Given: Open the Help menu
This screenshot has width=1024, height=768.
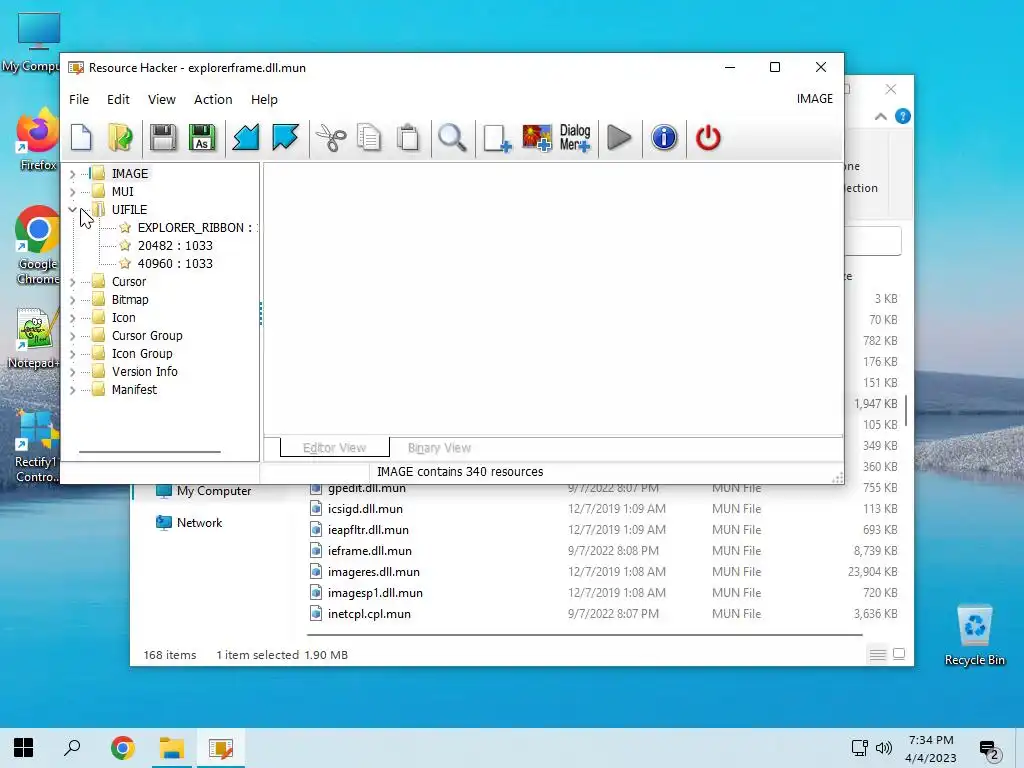Looking at the screenshot, I should (x=264, y=99).
